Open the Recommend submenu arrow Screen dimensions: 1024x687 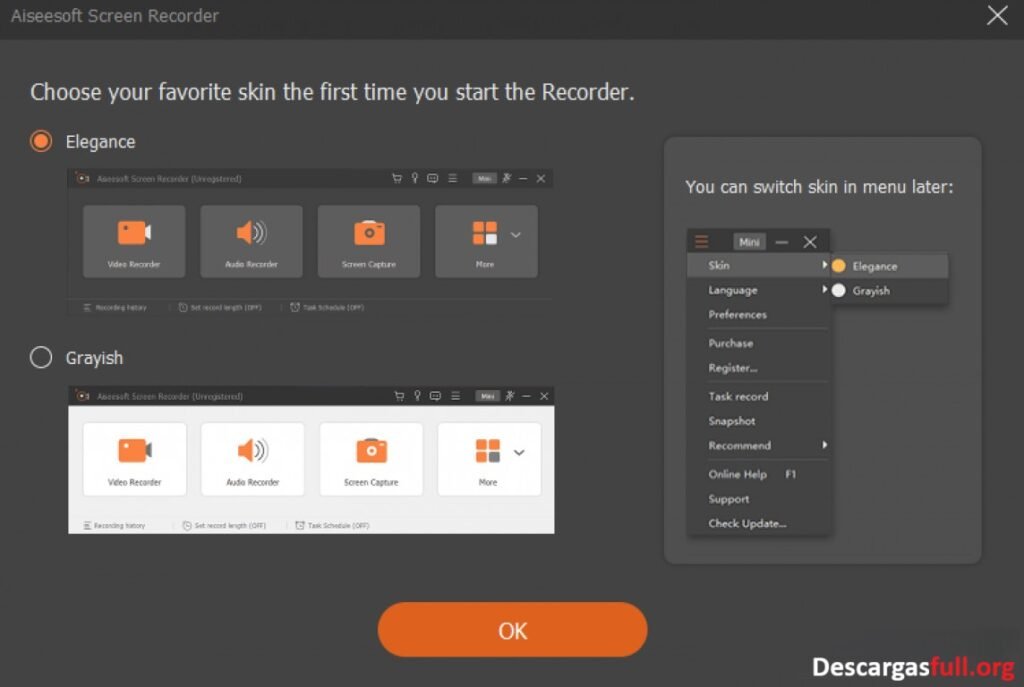(x=825, y=445)
